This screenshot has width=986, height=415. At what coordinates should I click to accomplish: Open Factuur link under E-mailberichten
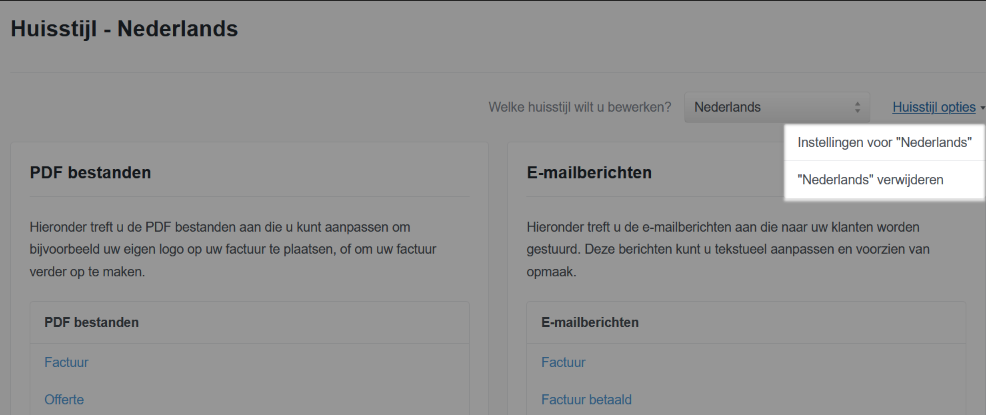(563, 362)
